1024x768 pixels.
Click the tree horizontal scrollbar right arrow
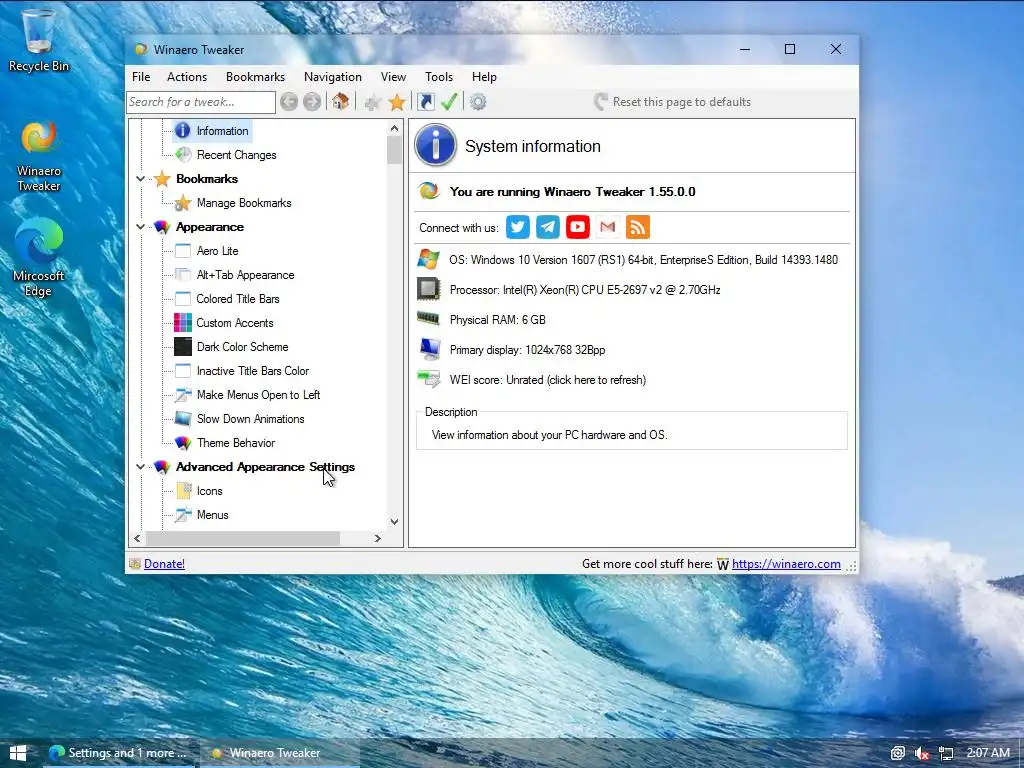coord(377,538)
